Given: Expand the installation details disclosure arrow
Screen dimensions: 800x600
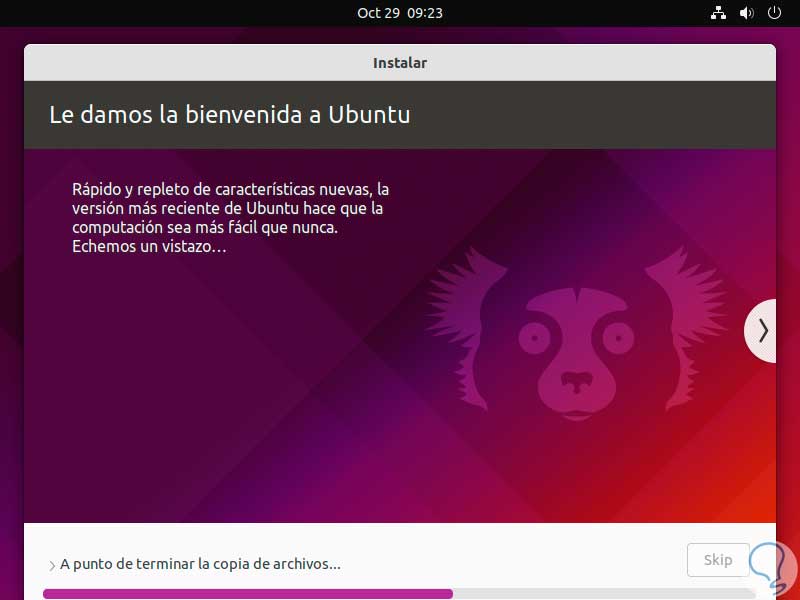Looking at the screenshot, I should [x=52, y=565].
